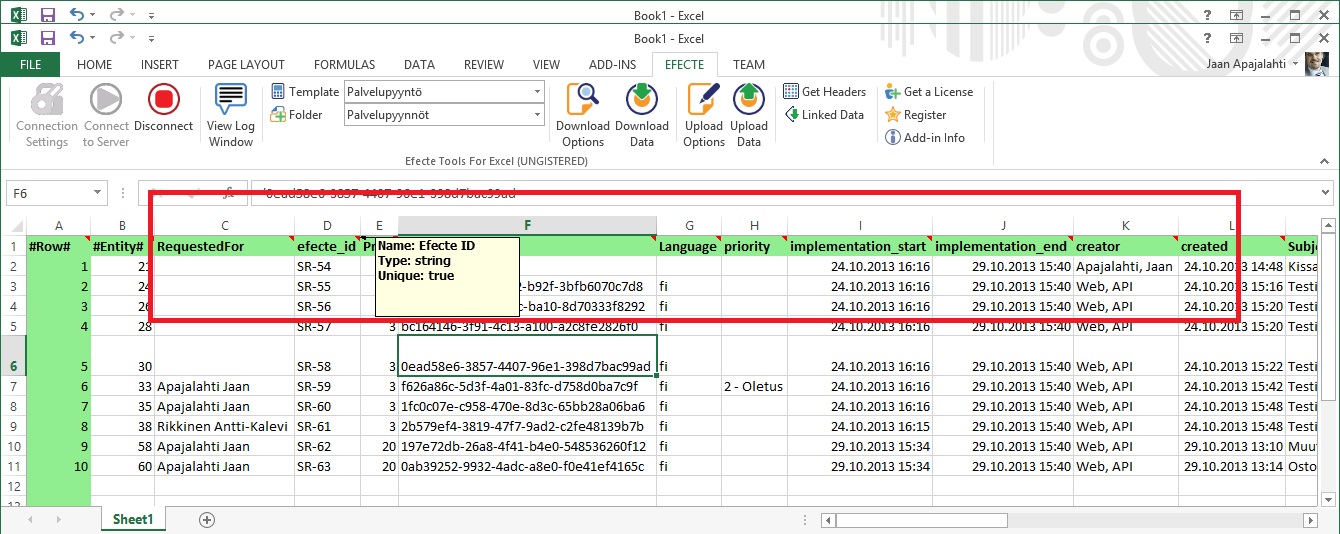This screenshot has height=534, width=1340.
Task: Open Upload Options
Action: click(704, 115)
